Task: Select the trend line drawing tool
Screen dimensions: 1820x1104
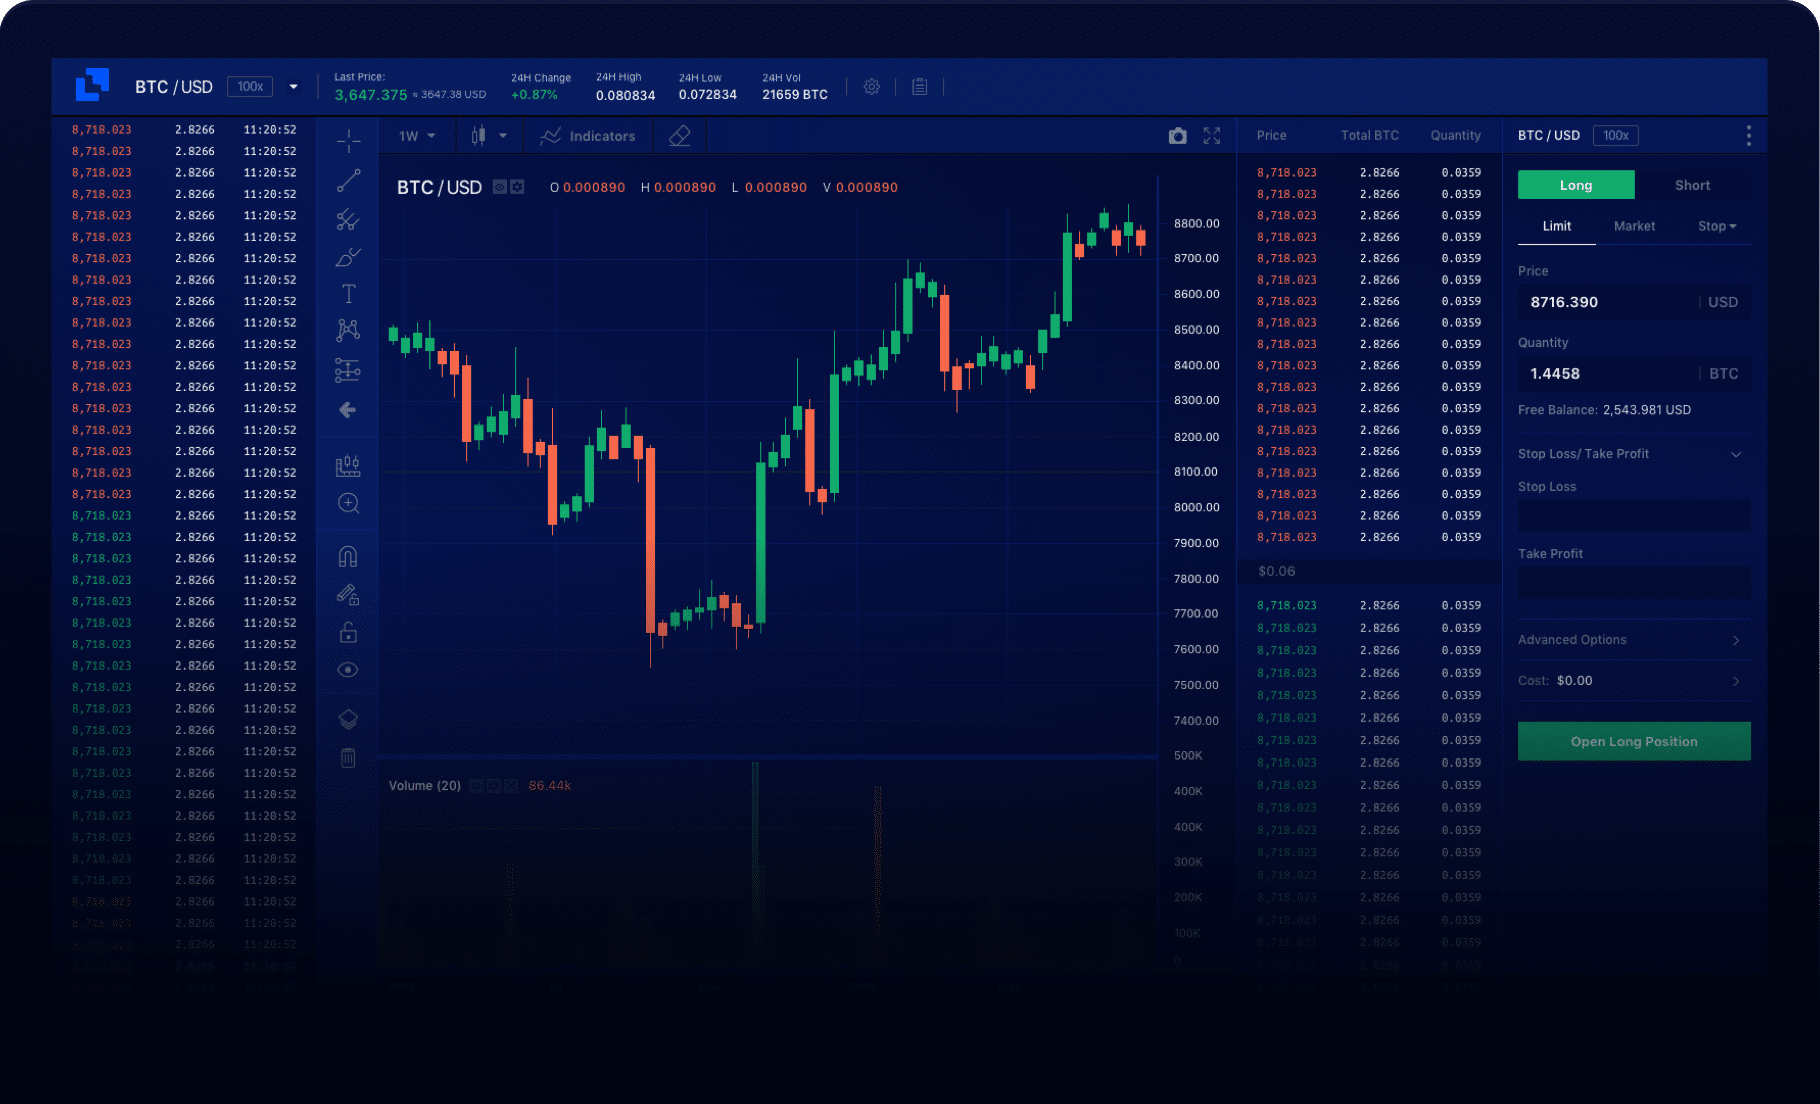Action: [x=348, y=181]
